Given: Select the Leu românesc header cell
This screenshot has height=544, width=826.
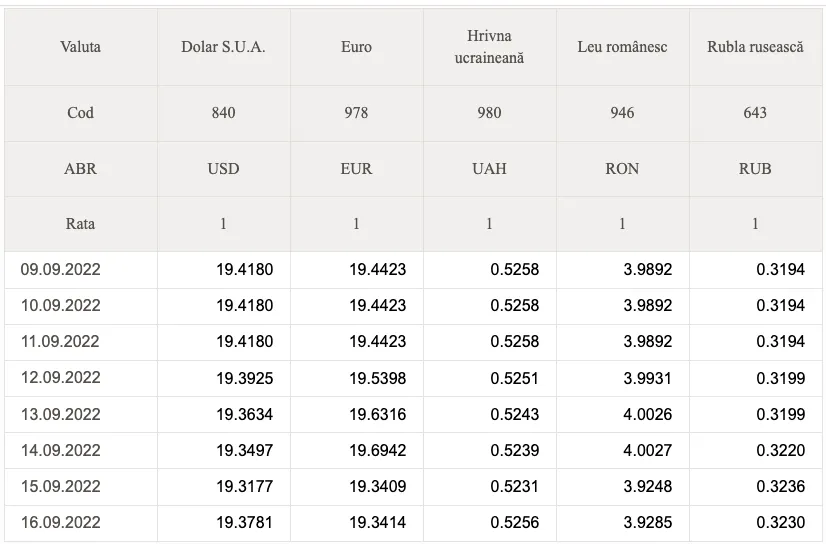Looking at the screenshot, I should coord(622,47).
